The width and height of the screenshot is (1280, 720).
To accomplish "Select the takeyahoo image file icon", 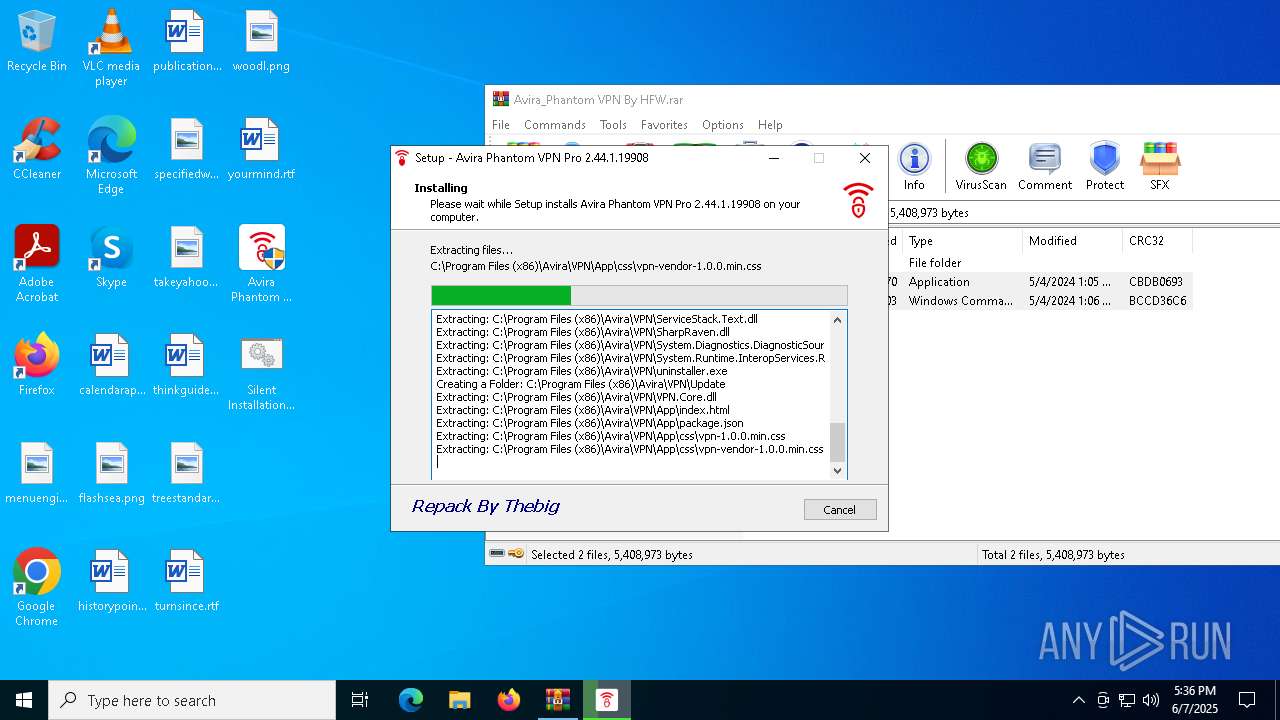I will click(186, 258).
